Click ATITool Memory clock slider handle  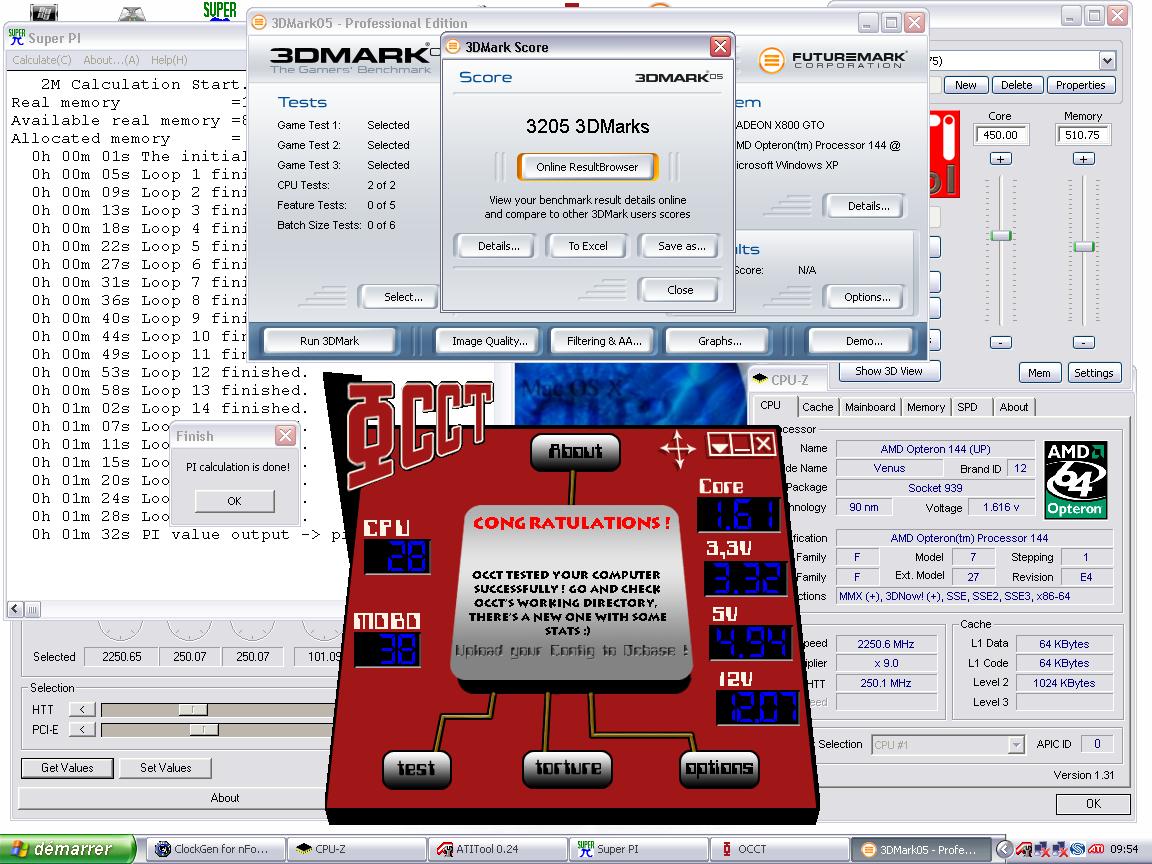click(x=1084, y=246)
